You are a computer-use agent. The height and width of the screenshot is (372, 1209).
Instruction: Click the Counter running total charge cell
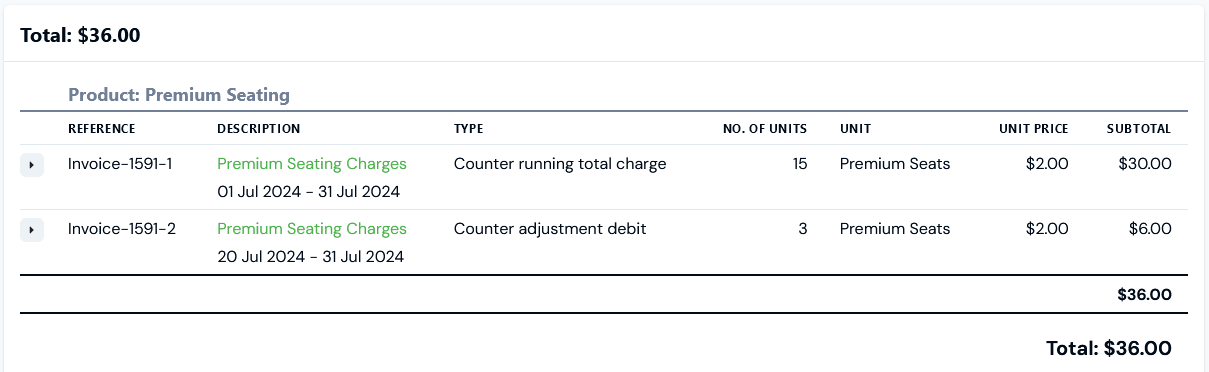[560, 164]
